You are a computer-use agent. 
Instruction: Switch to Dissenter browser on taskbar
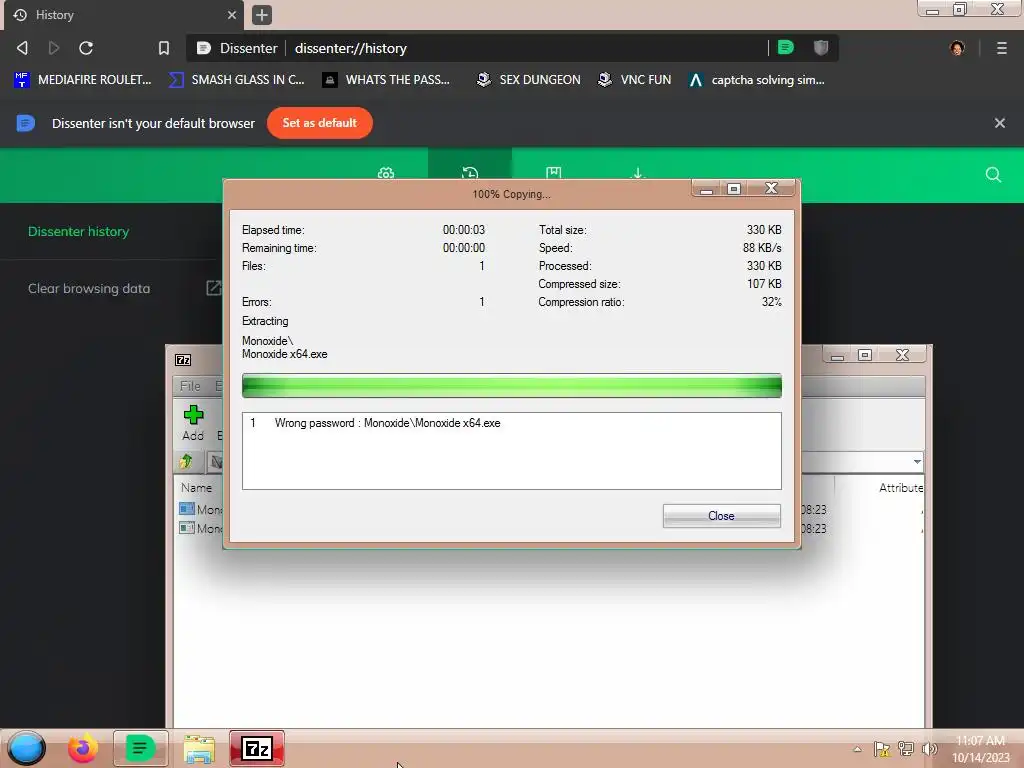(x=140, y=748)
